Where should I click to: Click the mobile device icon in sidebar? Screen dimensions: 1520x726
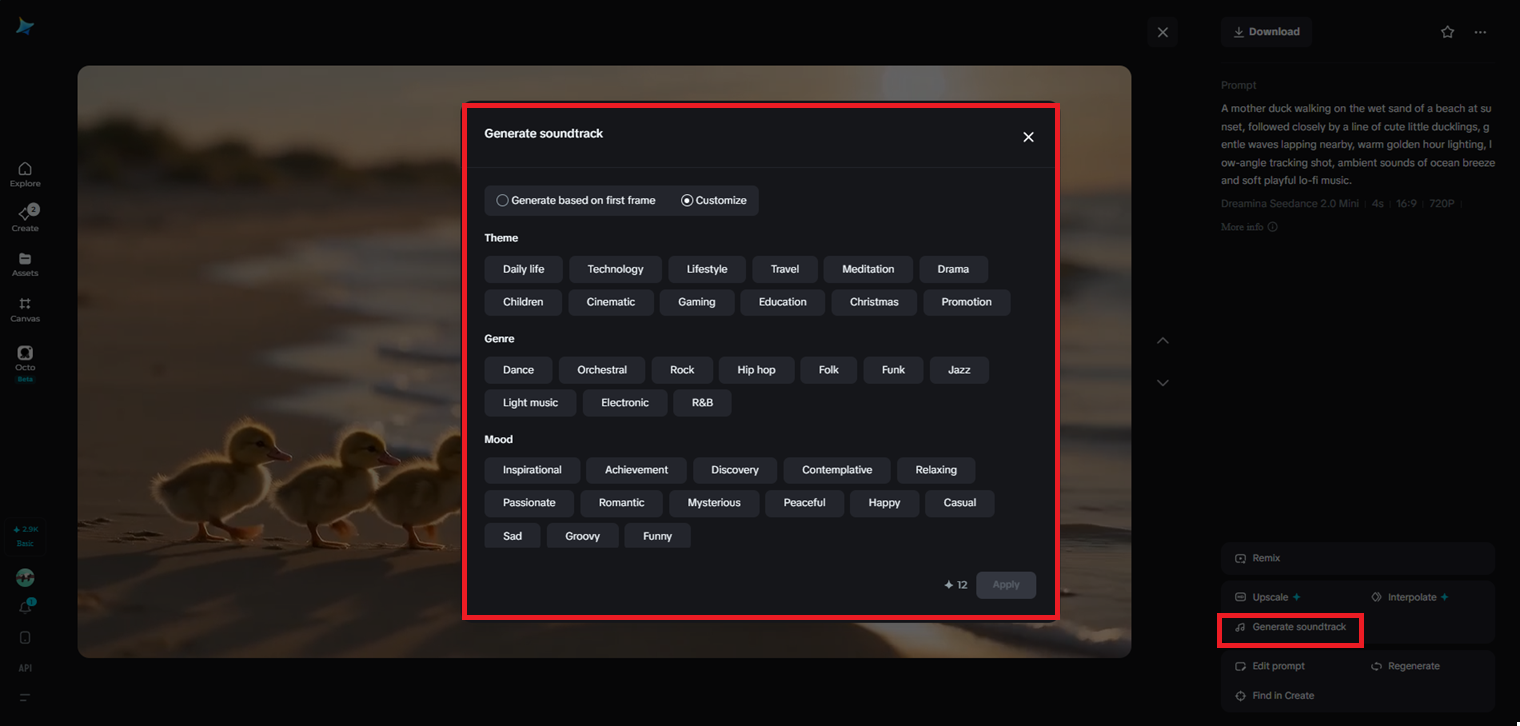click(25, 638)
